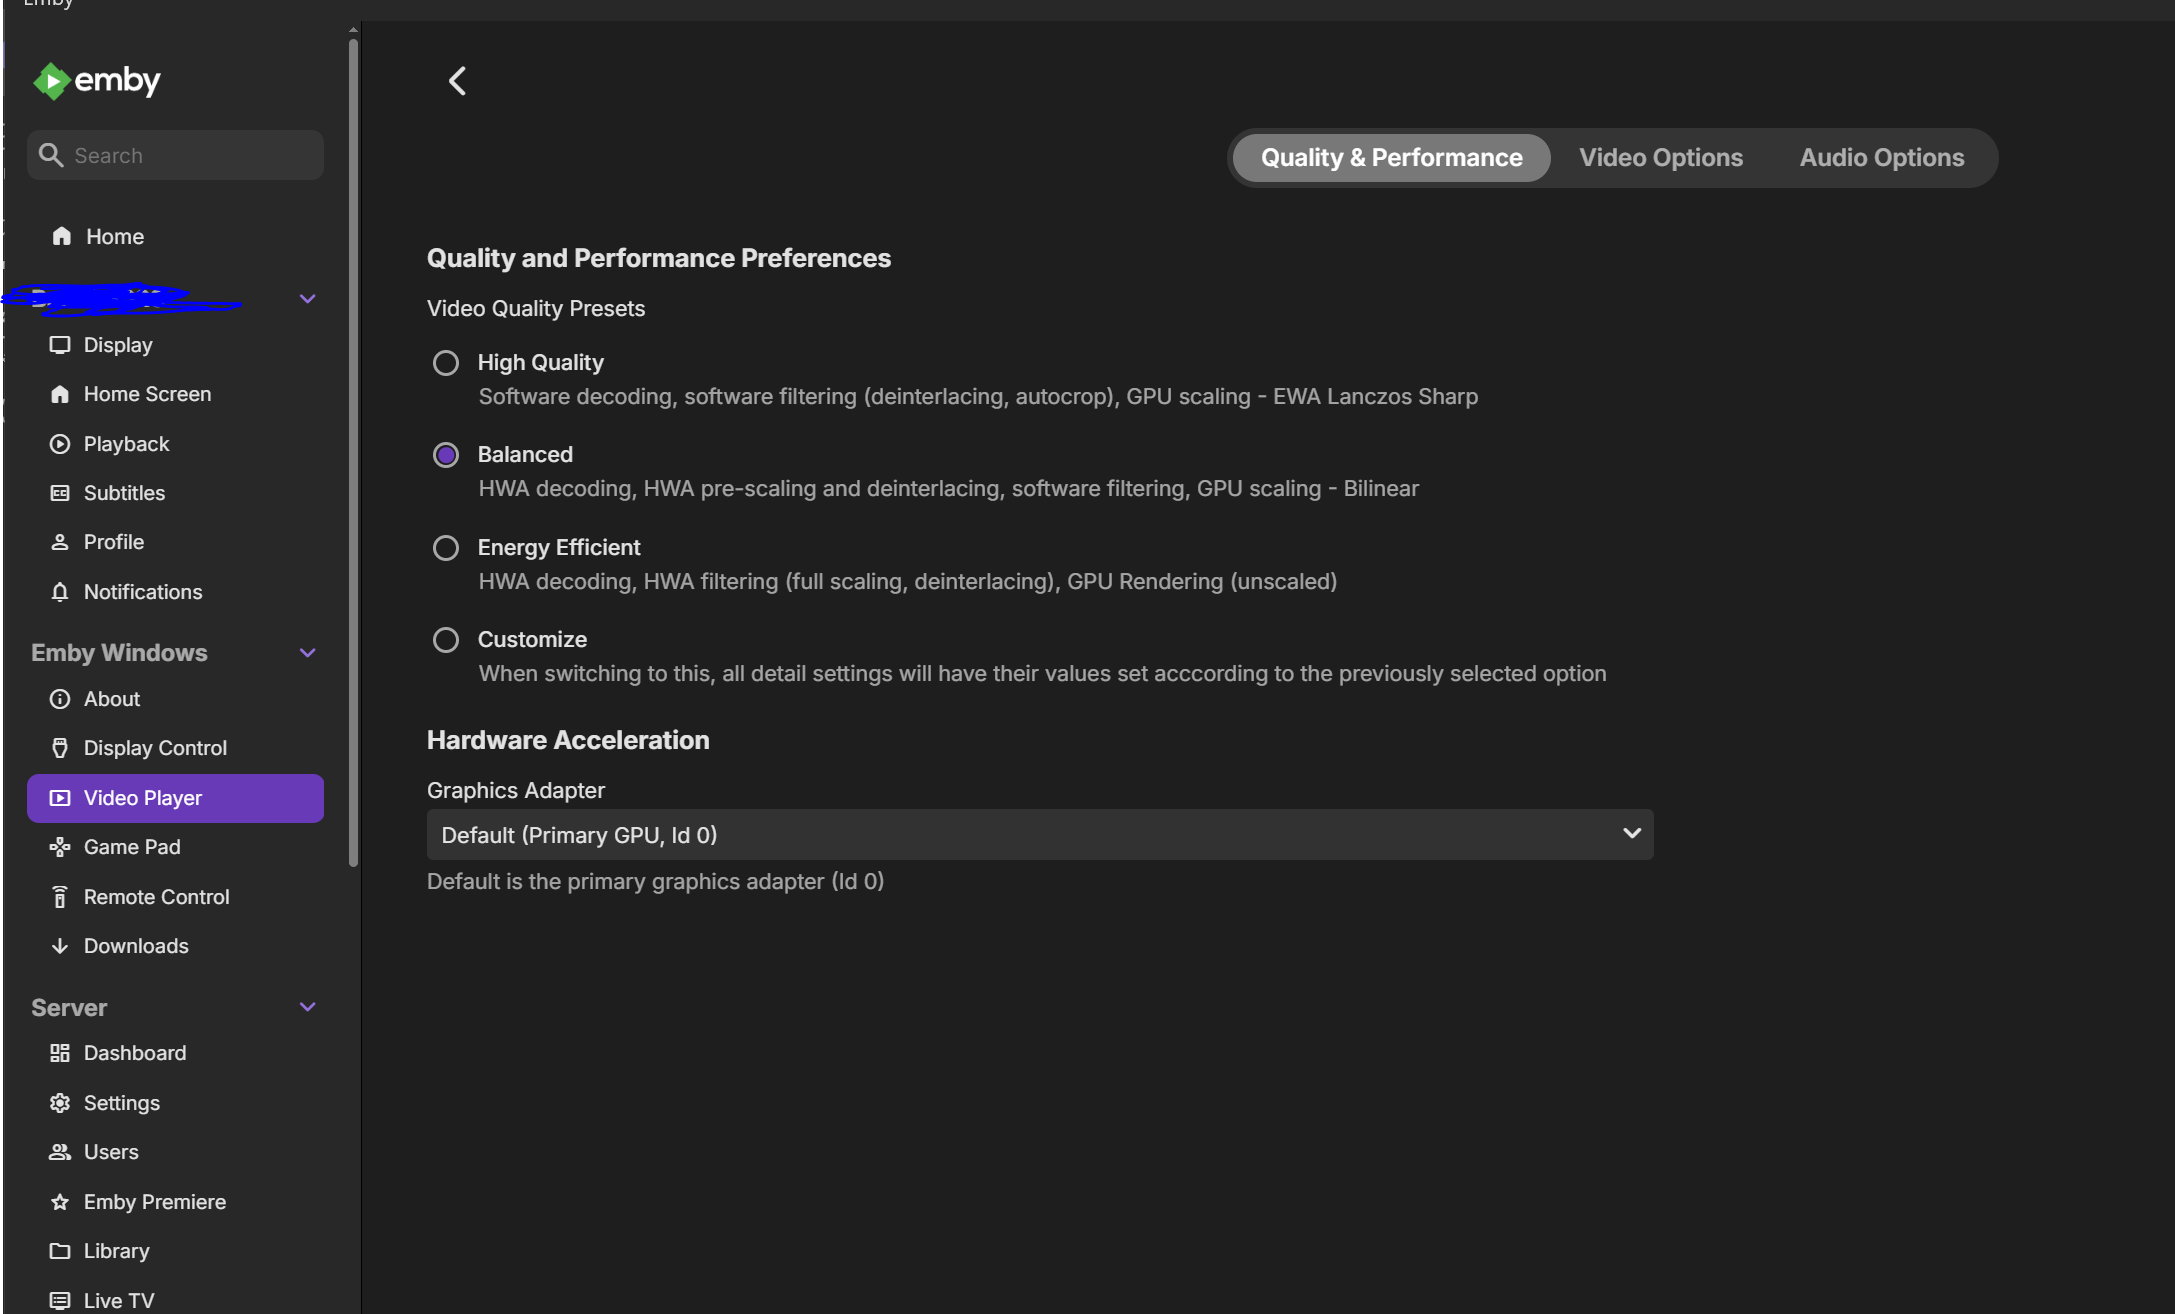Click the back arrow icon
The height and width of the screenshot is (1314, 2175).
point(457,81)
